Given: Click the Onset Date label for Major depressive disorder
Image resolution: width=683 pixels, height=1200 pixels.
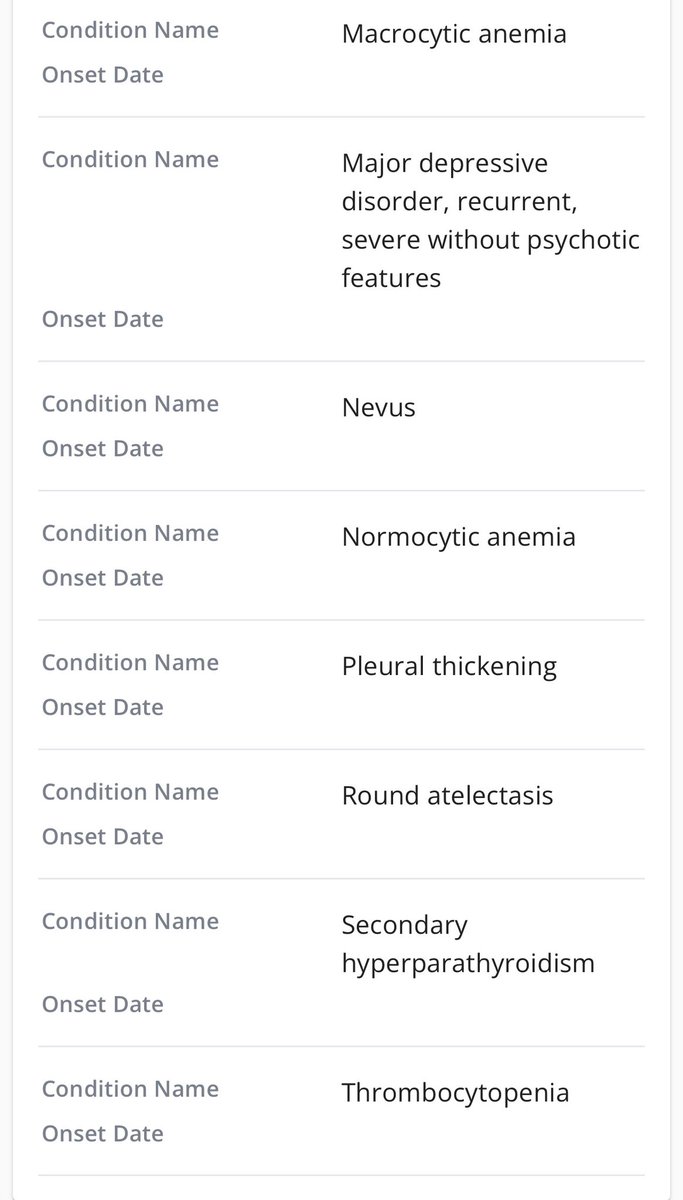Looking at the screenshot, I should click(102, 319).
